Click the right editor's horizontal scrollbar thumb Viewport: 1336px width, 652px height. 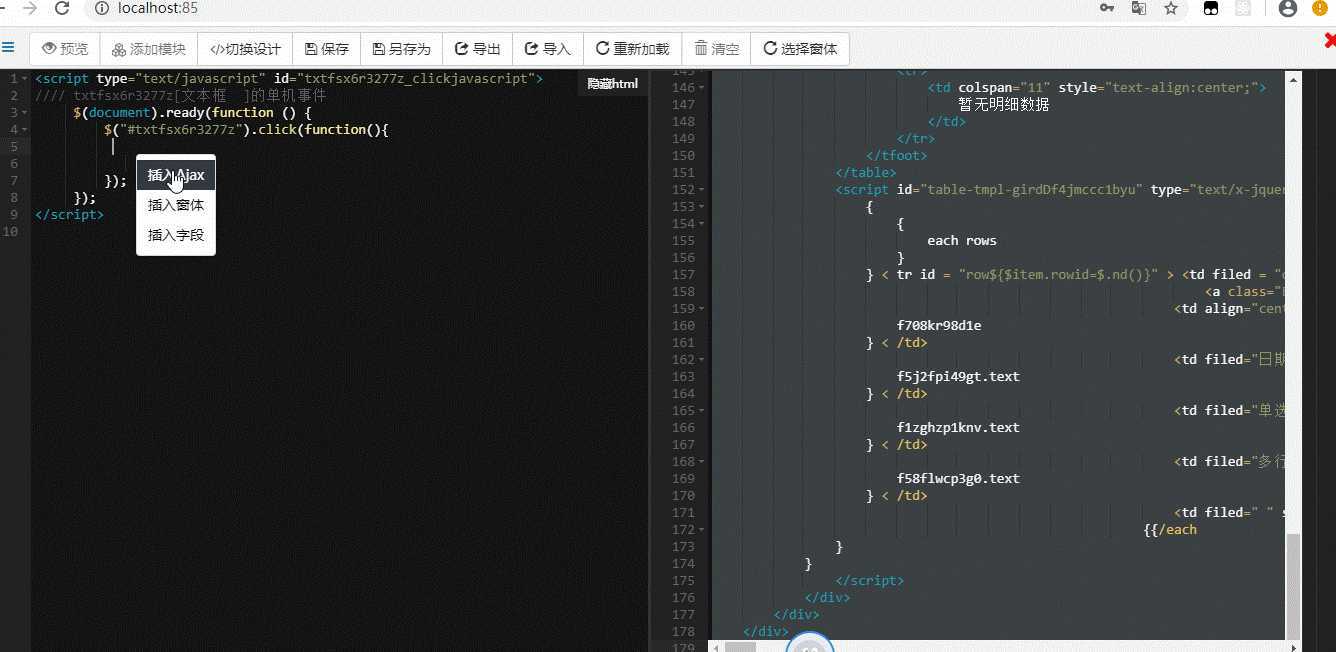tap(741, 646)
